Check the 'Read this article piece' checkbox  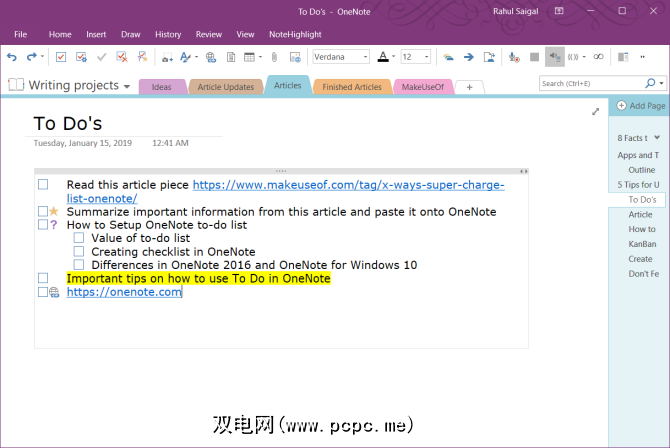point(43,185)
